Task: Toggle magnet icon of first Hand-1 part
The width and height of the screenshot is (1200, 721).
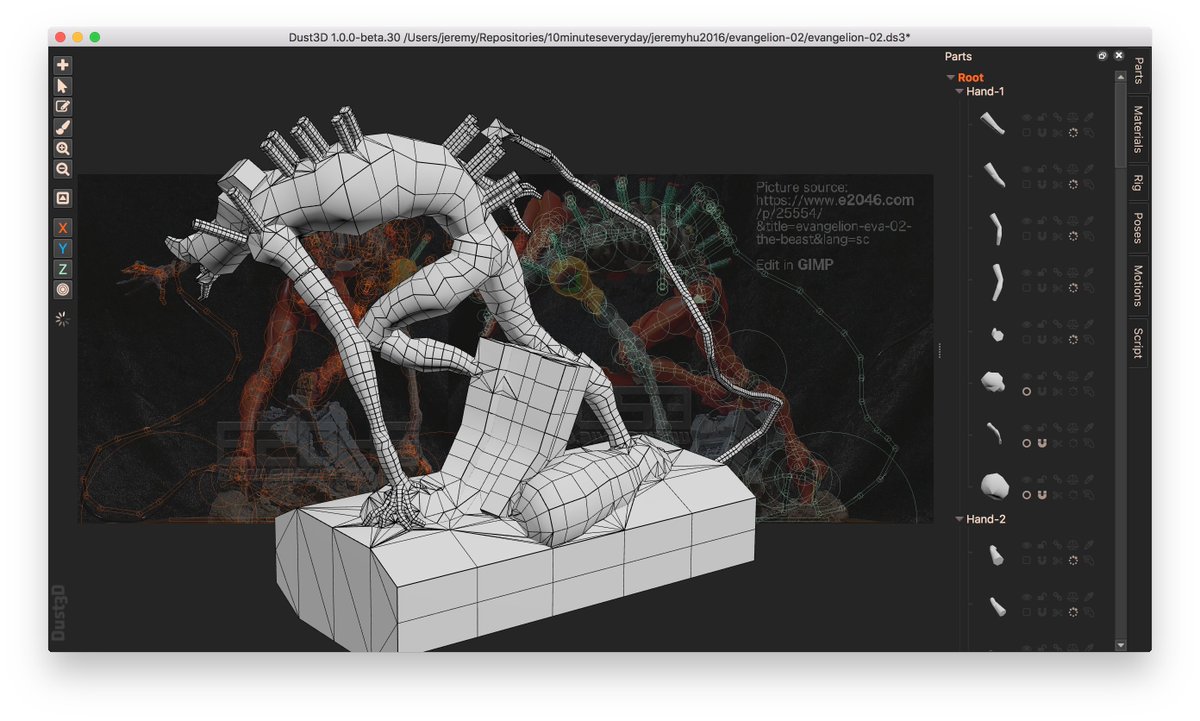Action: pos(1042,132)
